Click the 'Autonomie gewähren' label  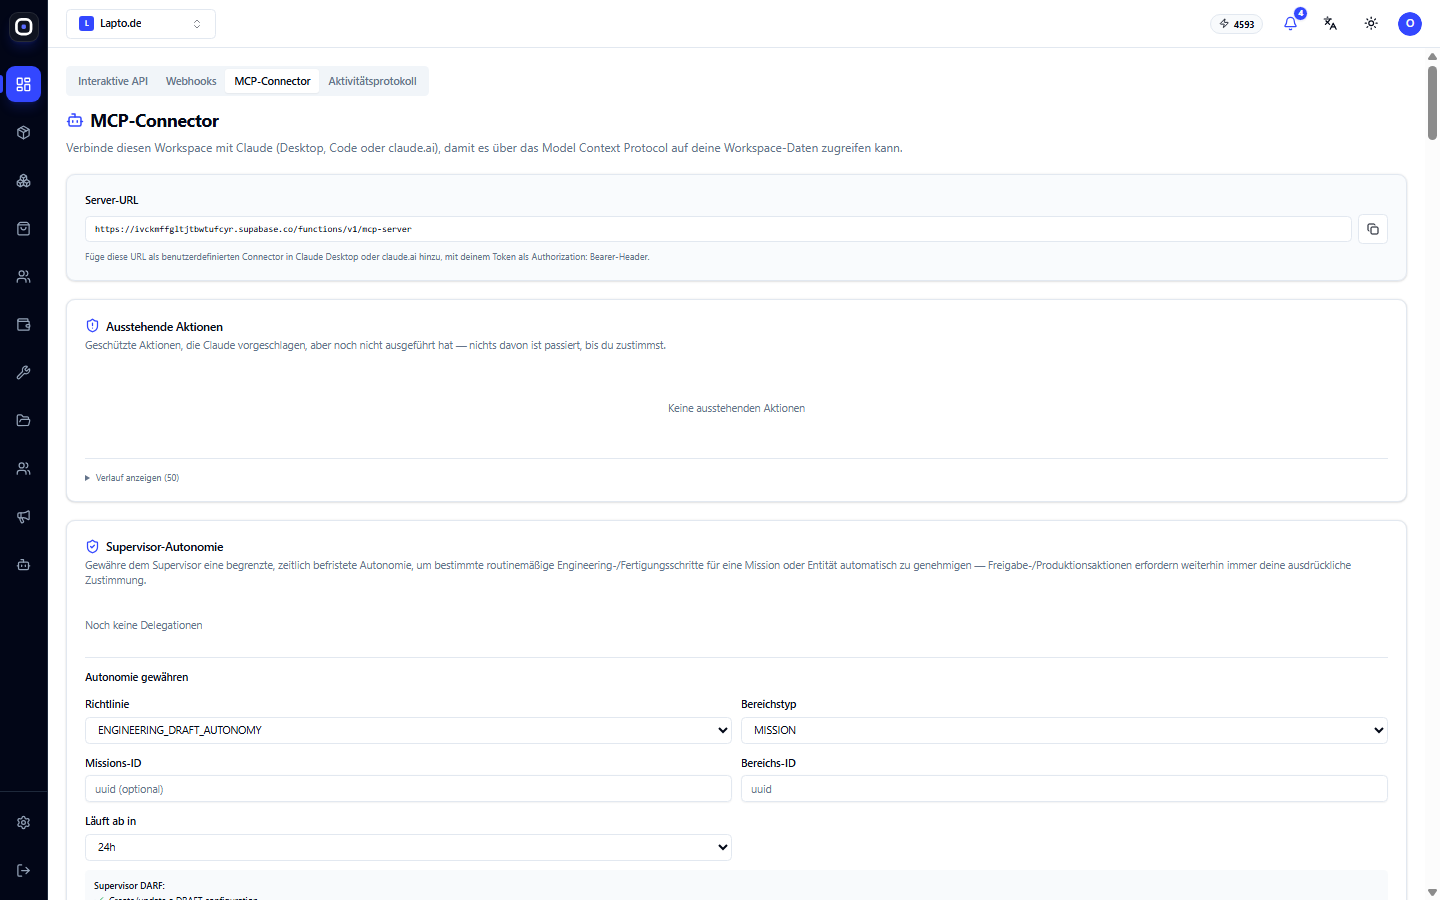tap(137, 677)
